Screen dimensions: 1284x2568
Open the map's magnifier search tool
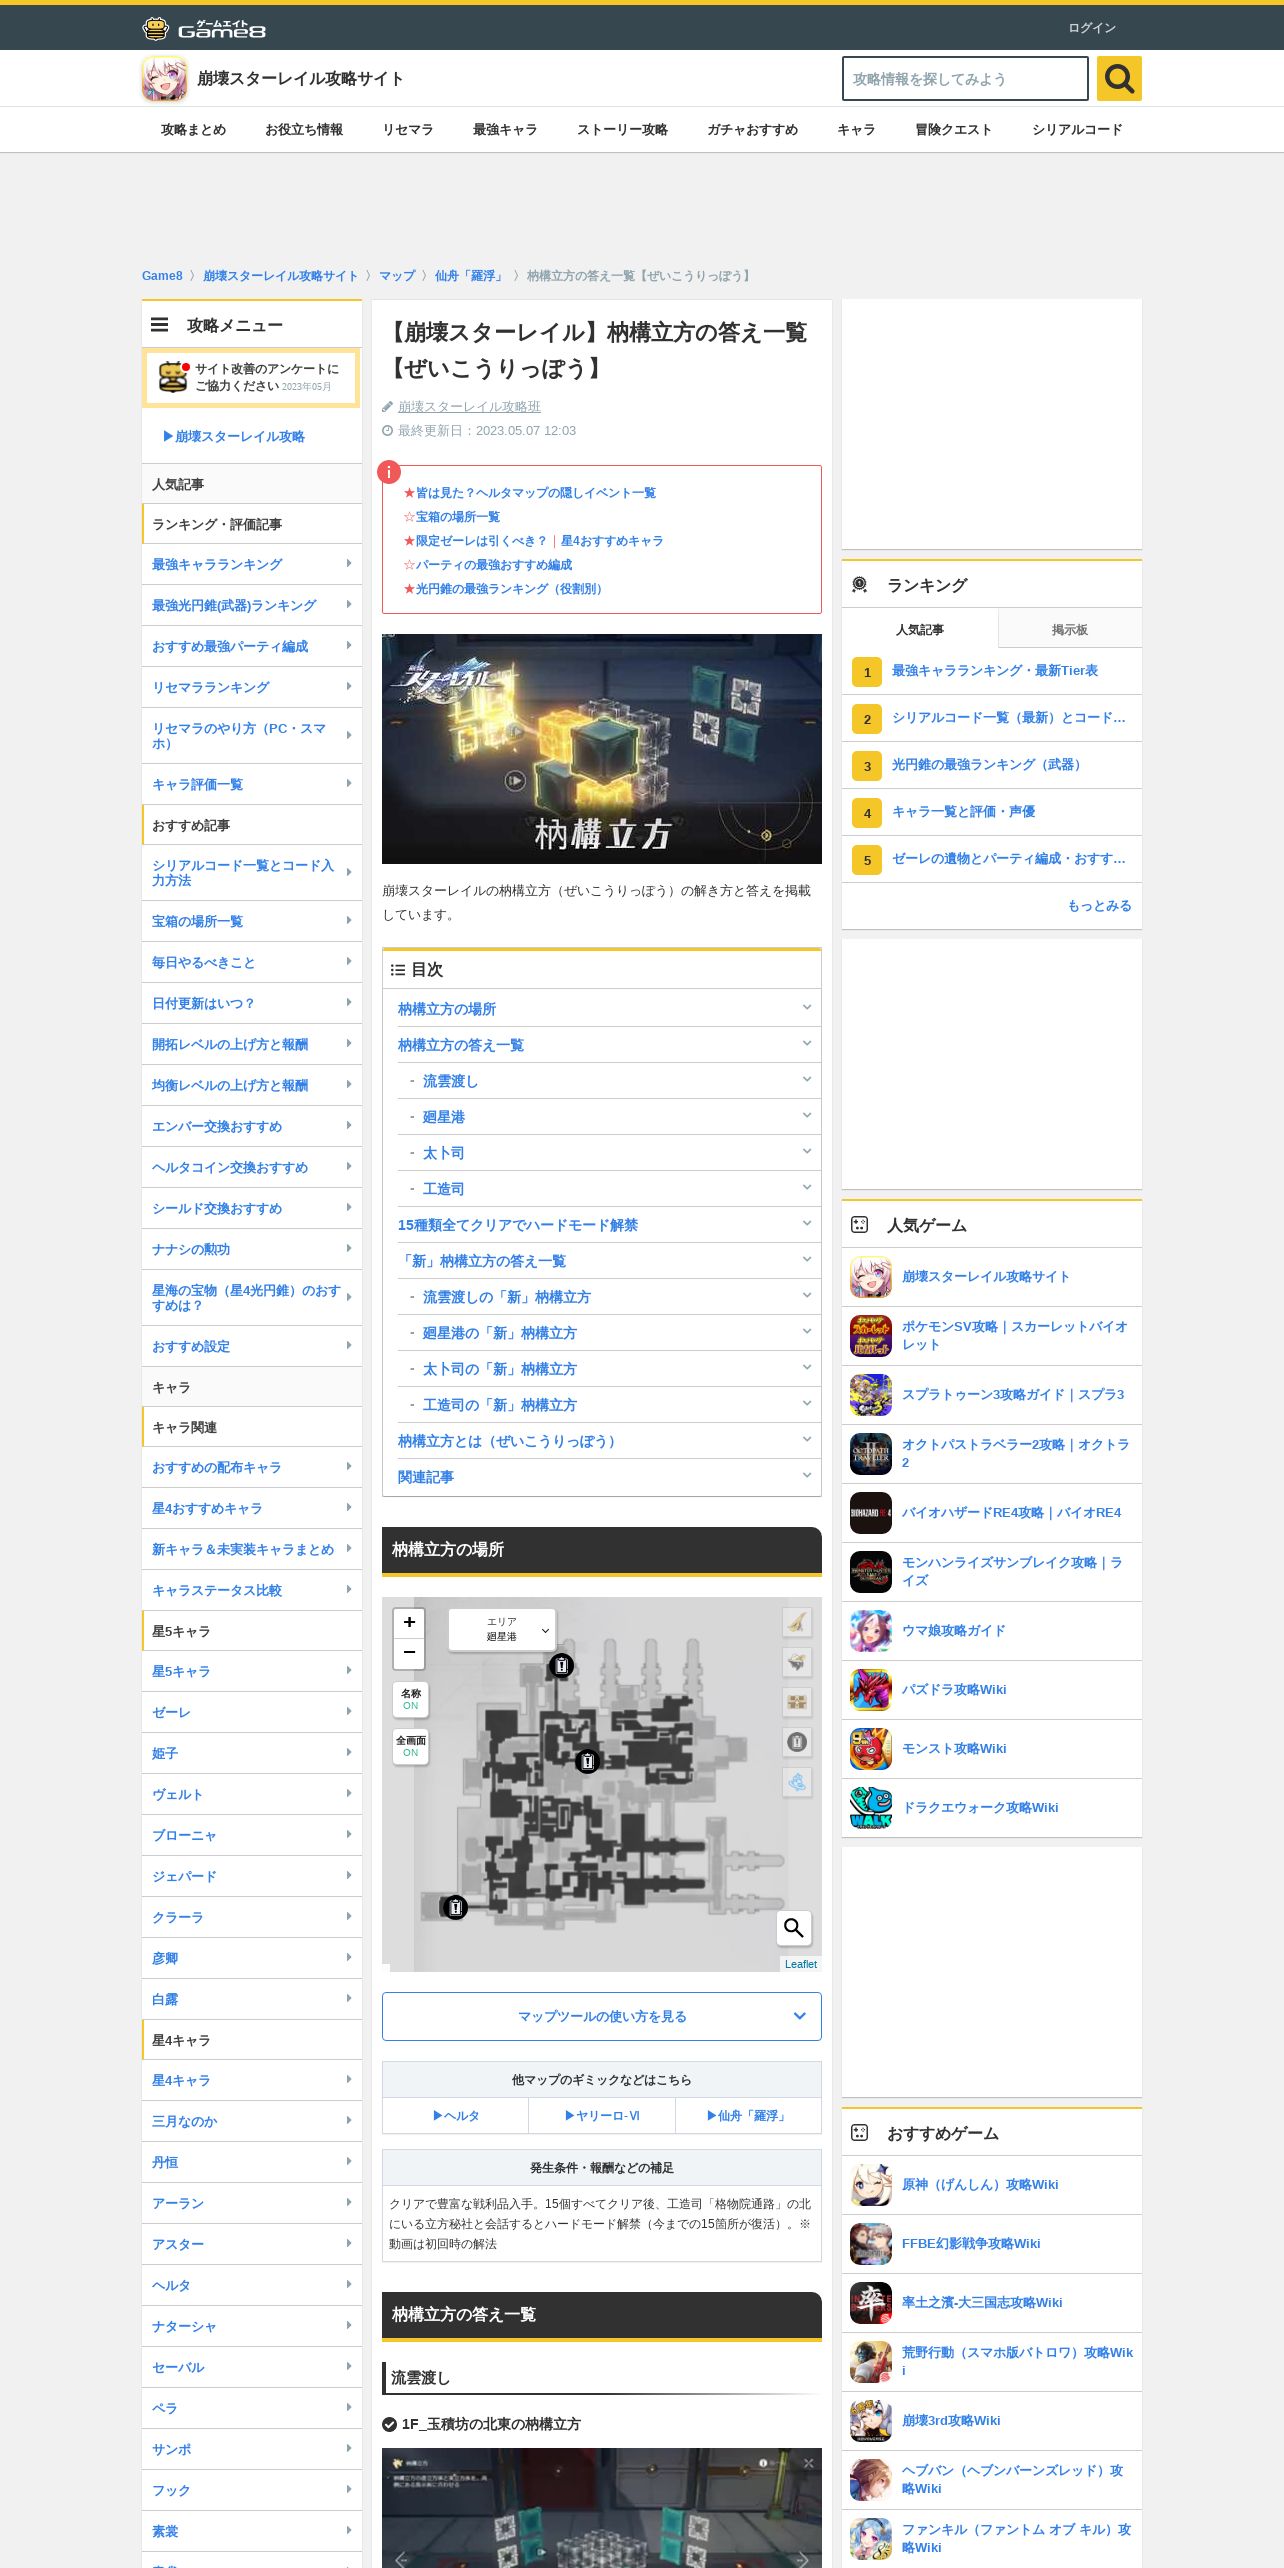pyautogui.click(x=794, y=1927)
